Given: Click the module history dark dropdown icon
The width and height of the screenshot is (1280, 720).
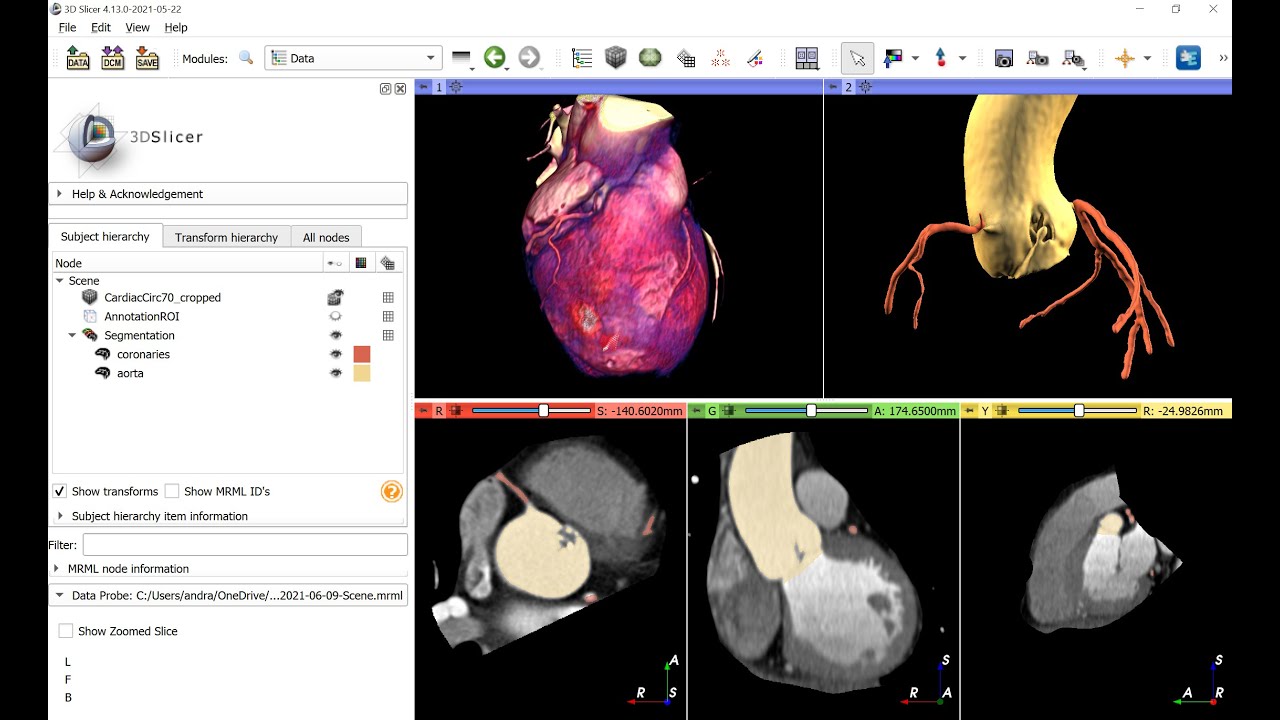Looking at the screenshot, I should 461,58.
